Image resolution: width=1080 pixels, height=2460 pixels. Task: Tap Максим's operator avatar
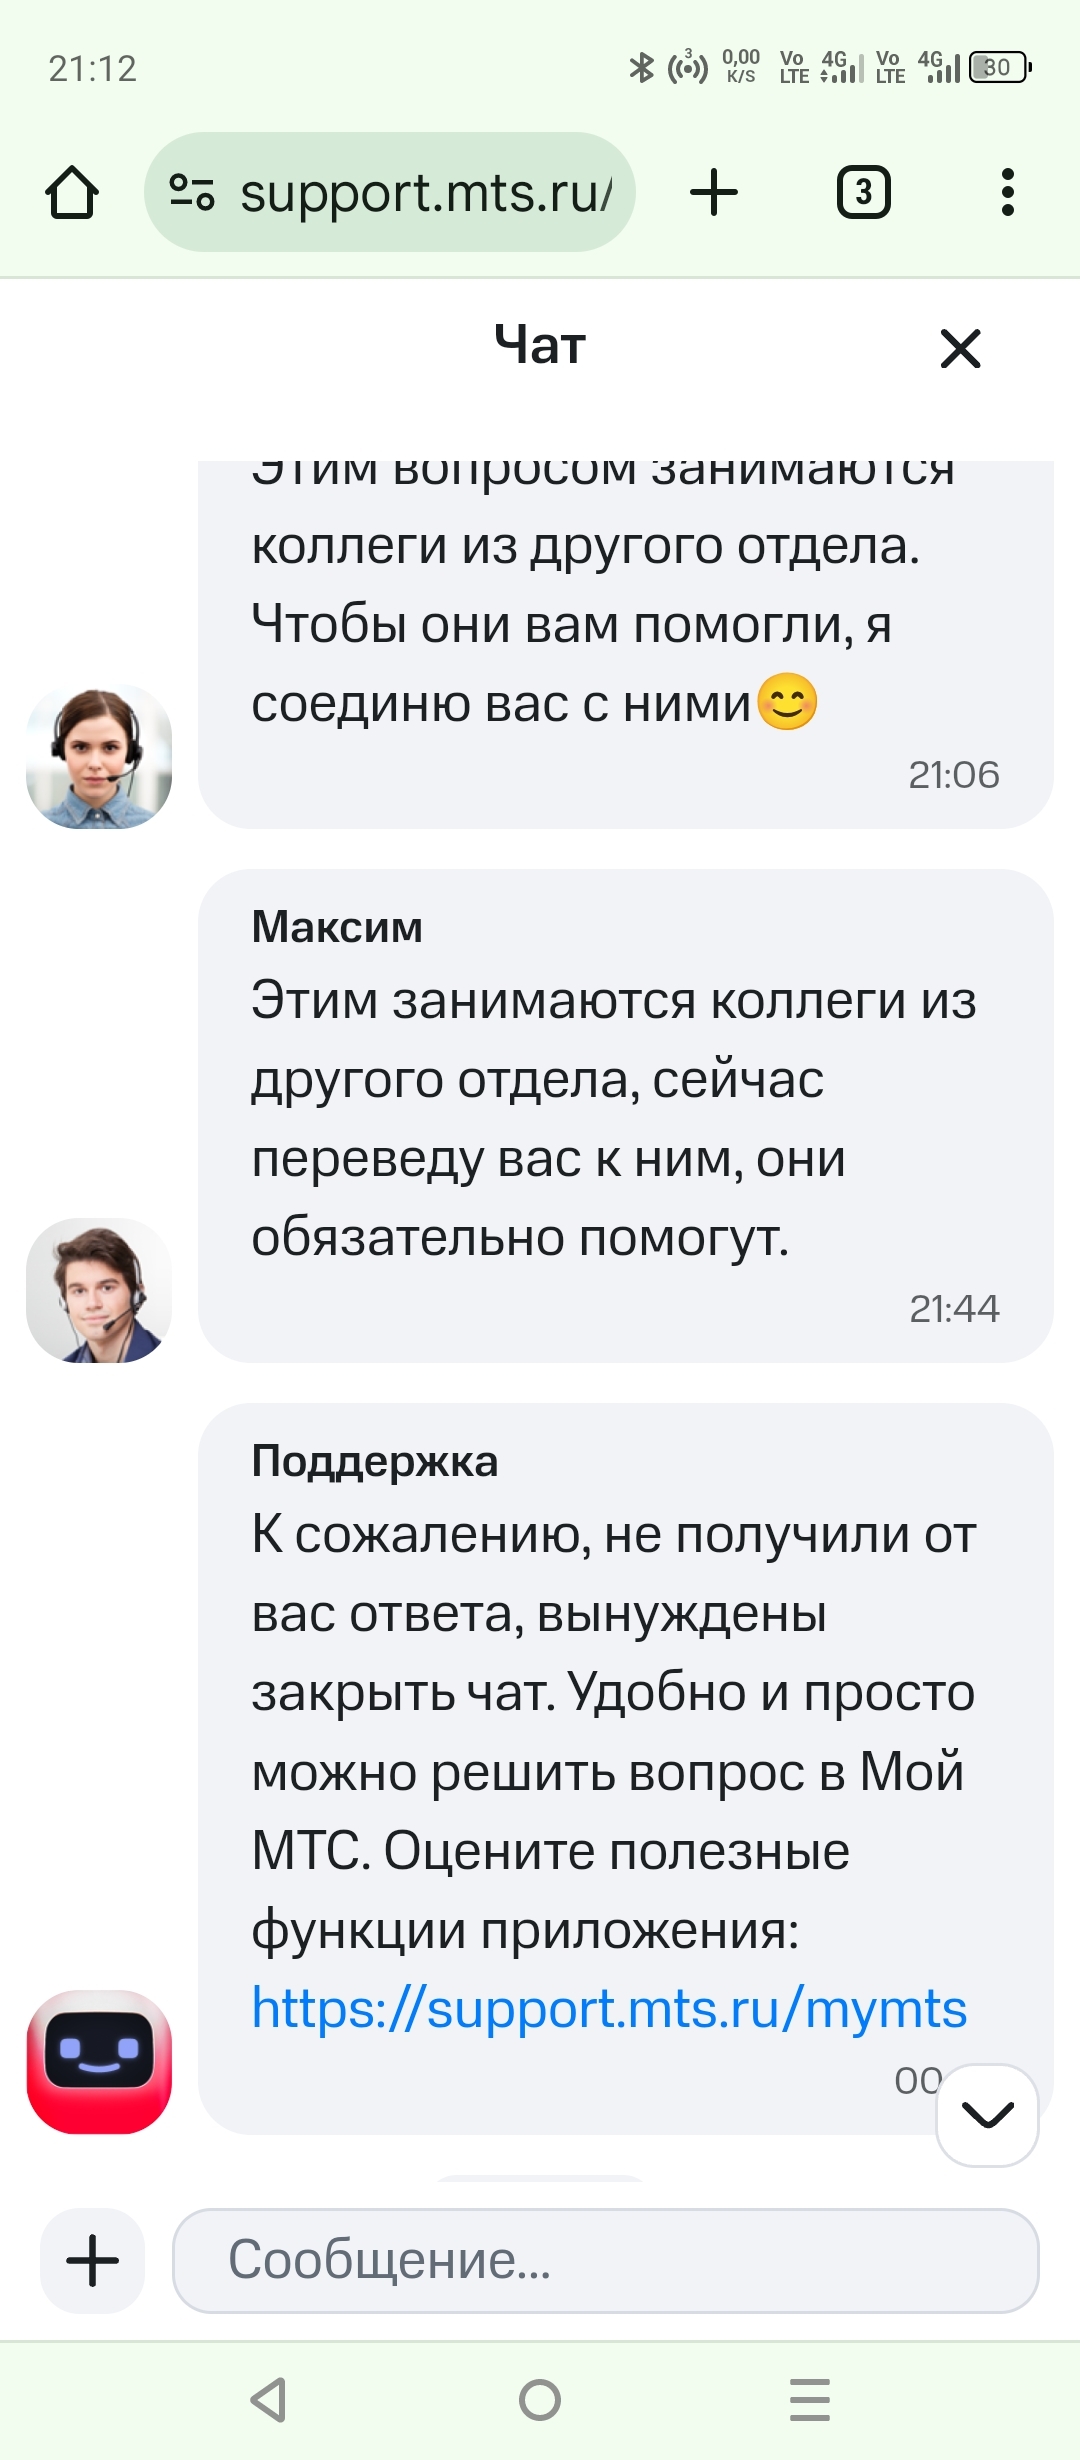(x=99, y=1290)
